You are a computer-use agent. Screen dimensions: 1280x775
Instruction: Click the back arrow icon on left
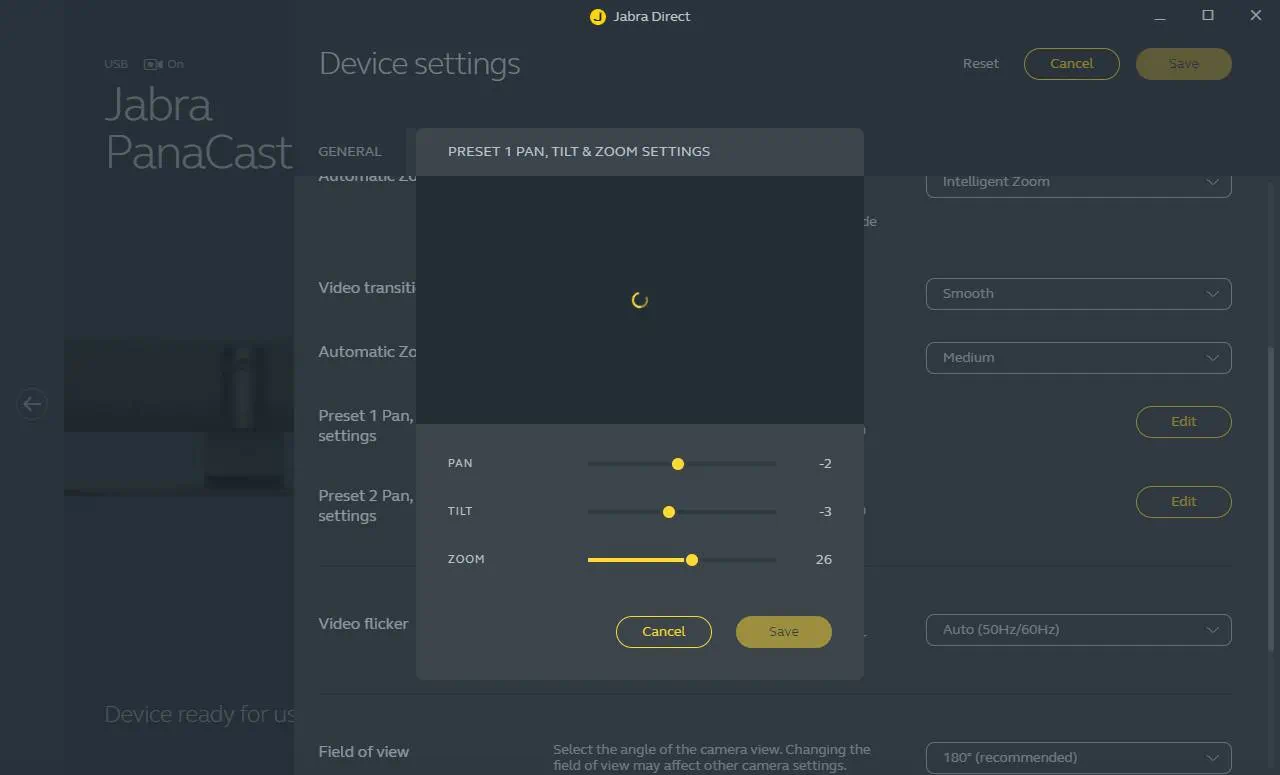point(32,404)
